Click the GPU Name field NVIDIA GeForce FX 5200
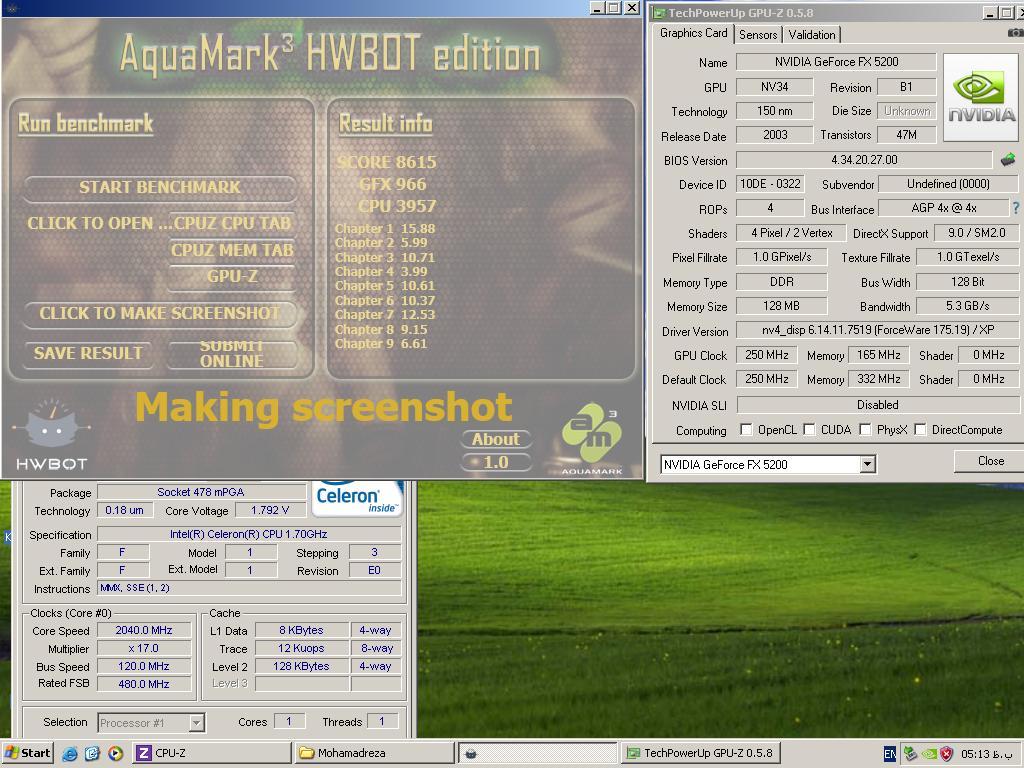 pyautogui.click(x=836, y=62)
